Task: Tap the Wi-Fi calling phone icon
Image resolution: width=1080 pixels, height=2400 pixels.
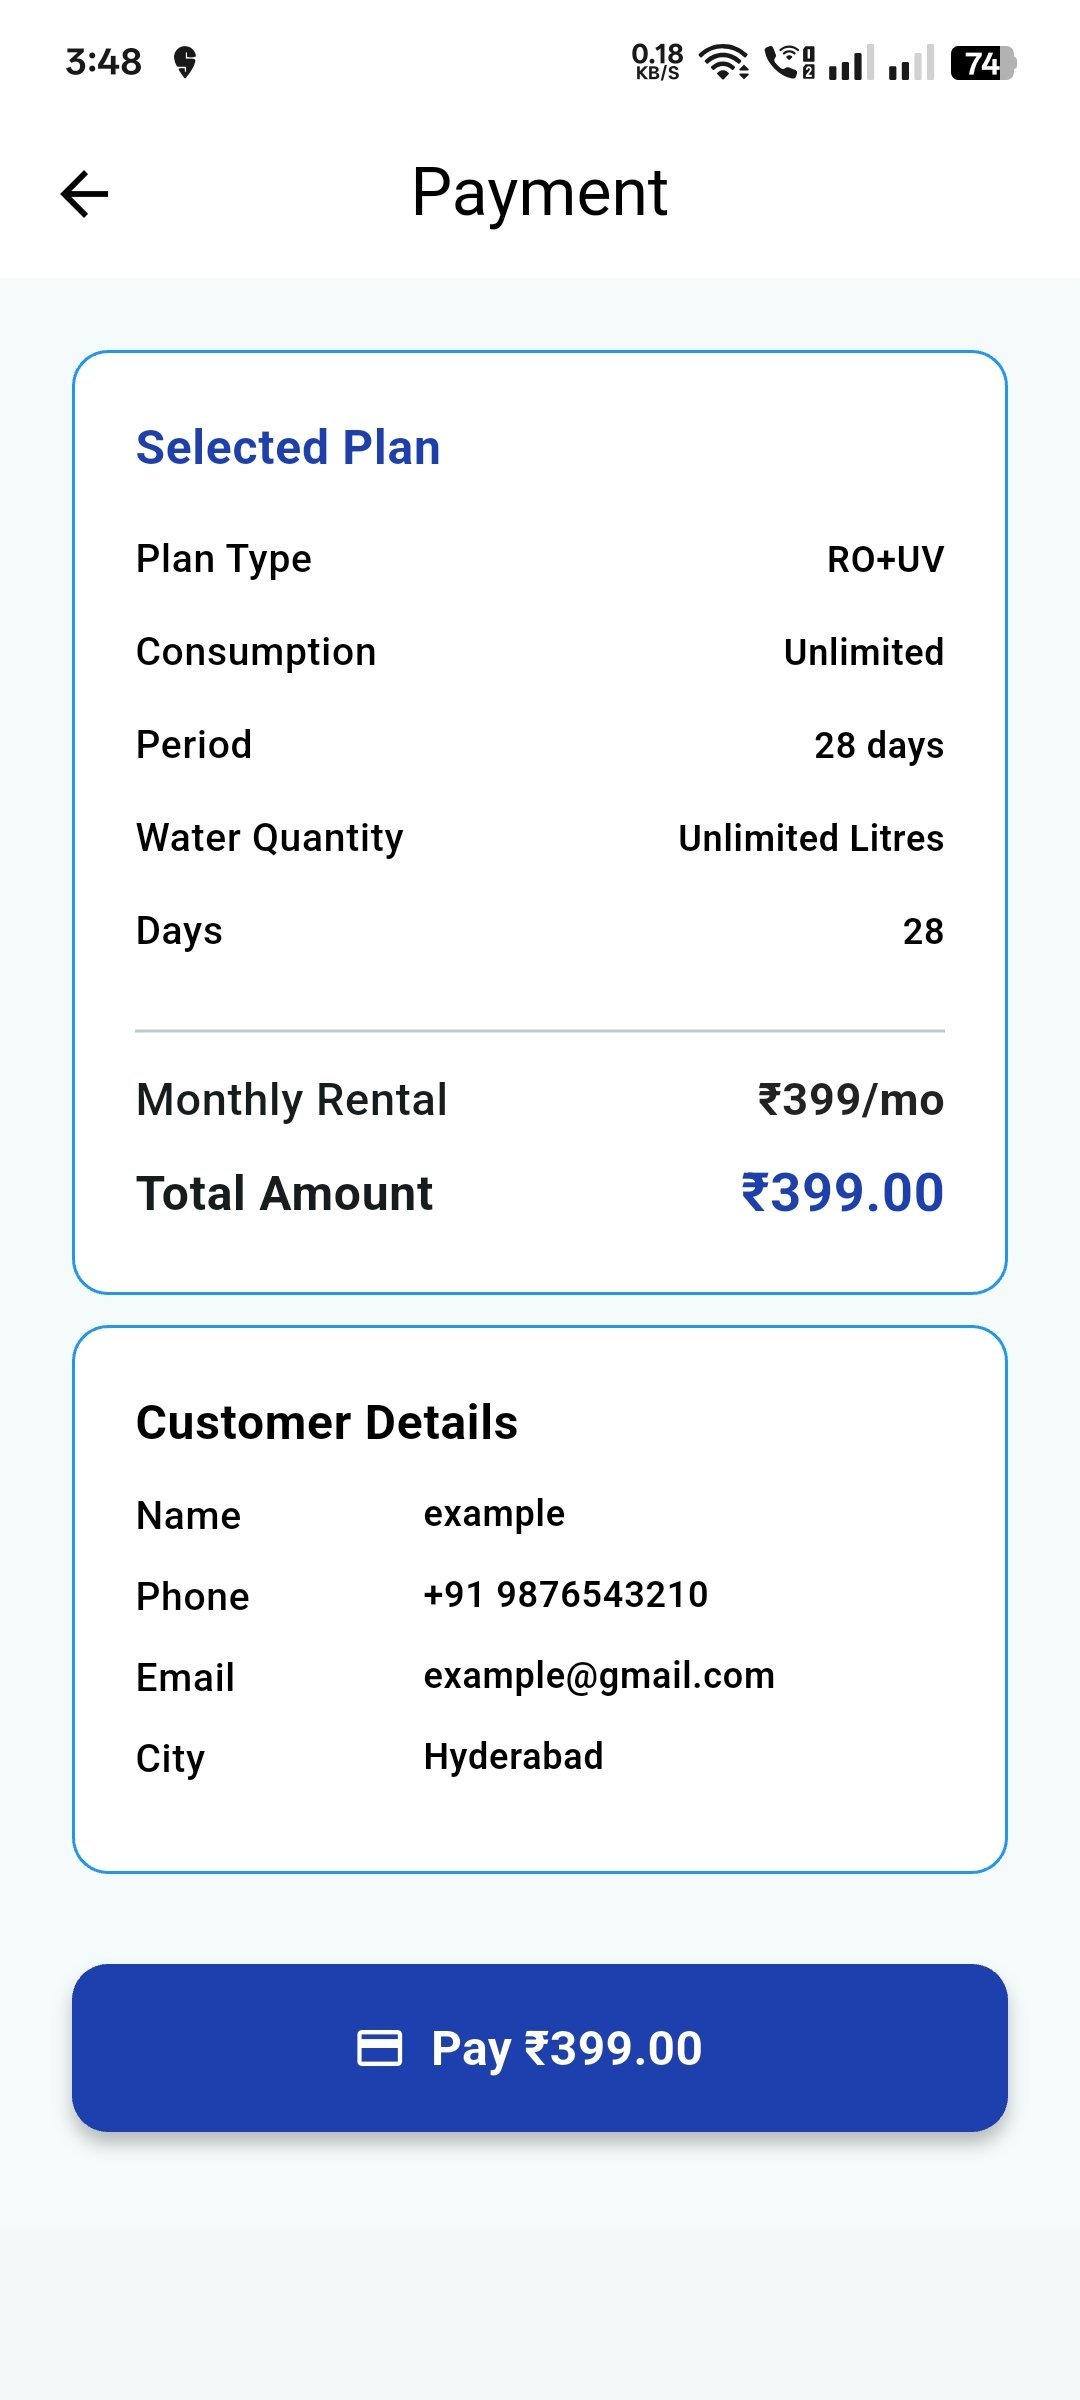Action: (789, 62)
